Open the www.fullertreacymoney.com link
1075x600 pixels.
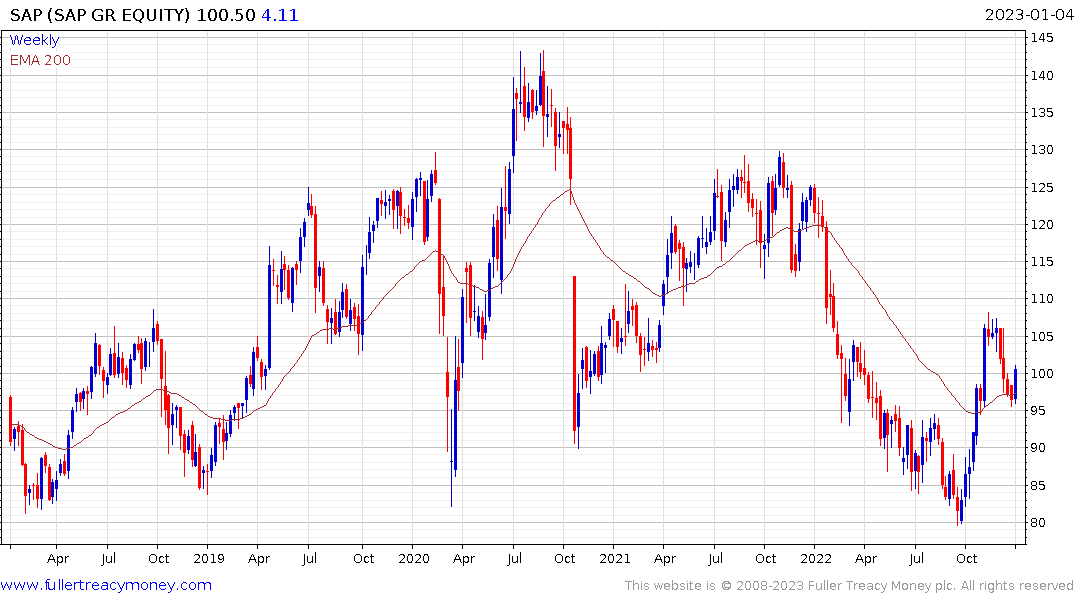click(106, 585)
